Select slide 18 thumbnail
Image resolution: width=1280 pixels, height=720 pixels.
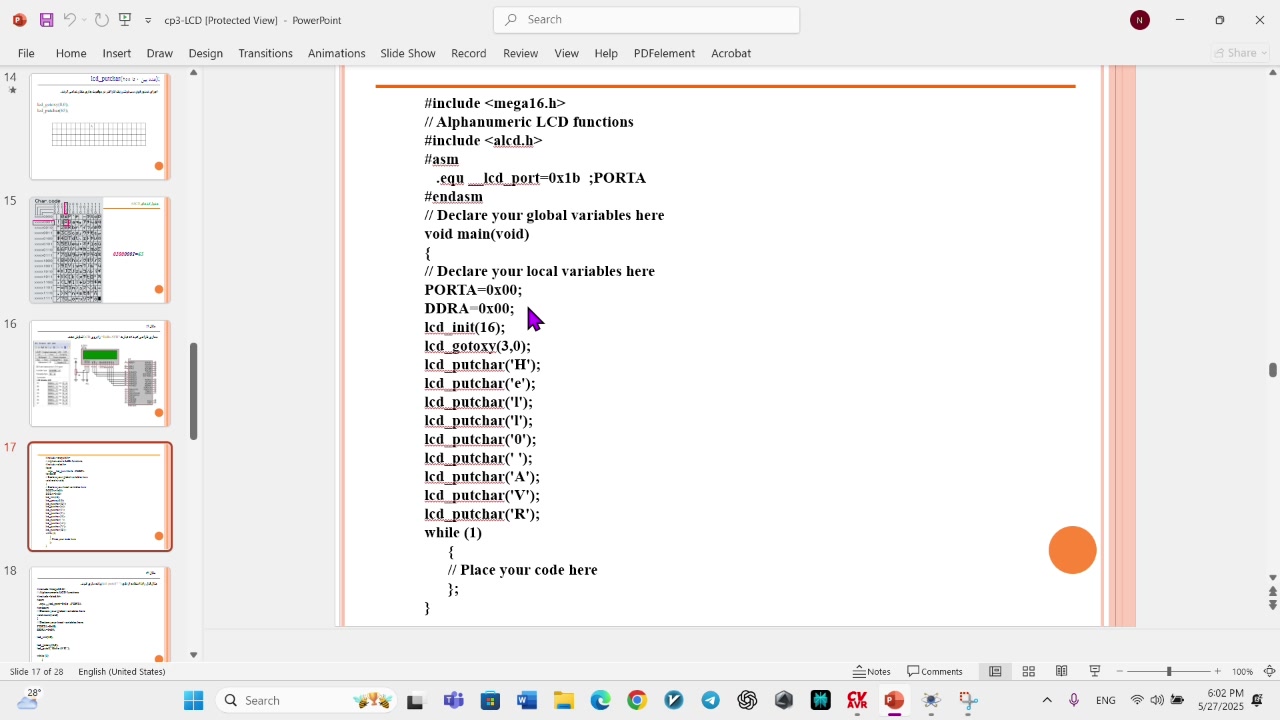click(x=100, y=613)
